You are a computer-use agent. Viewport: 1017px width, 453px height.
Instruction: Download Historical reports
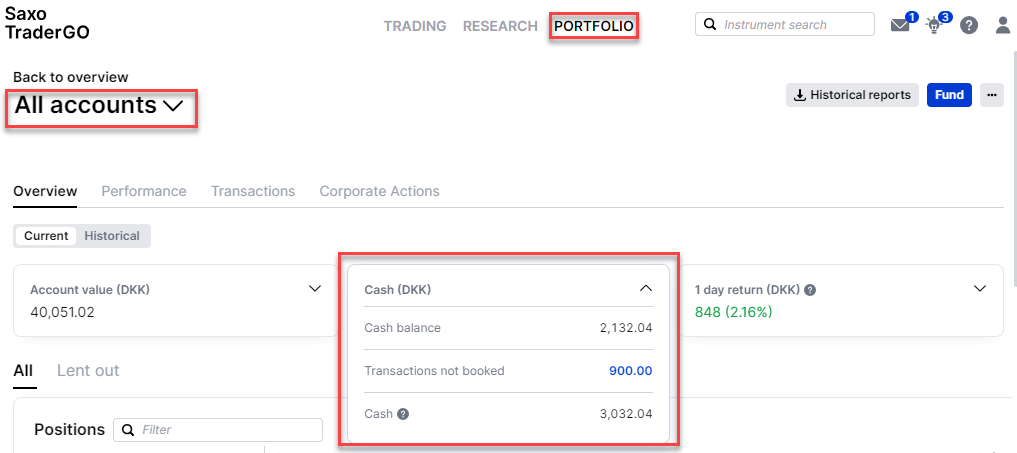pyautogui.click(x=852, y=95)
